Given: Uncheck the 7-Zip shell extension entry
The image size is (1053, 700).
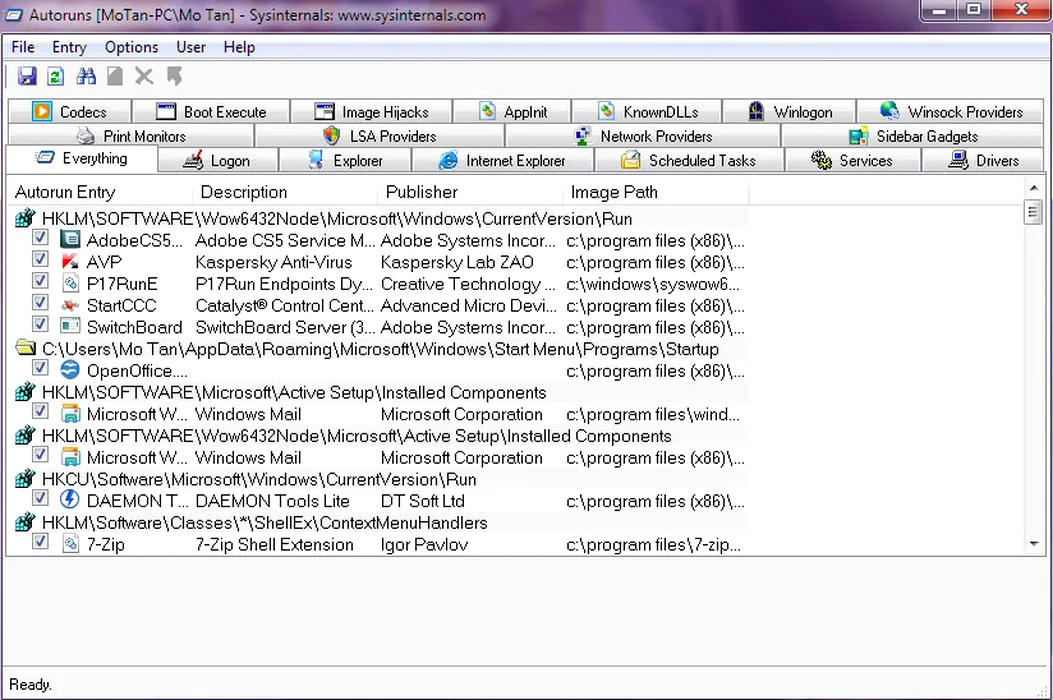Looking at the screenshot, I should point(40,541).
